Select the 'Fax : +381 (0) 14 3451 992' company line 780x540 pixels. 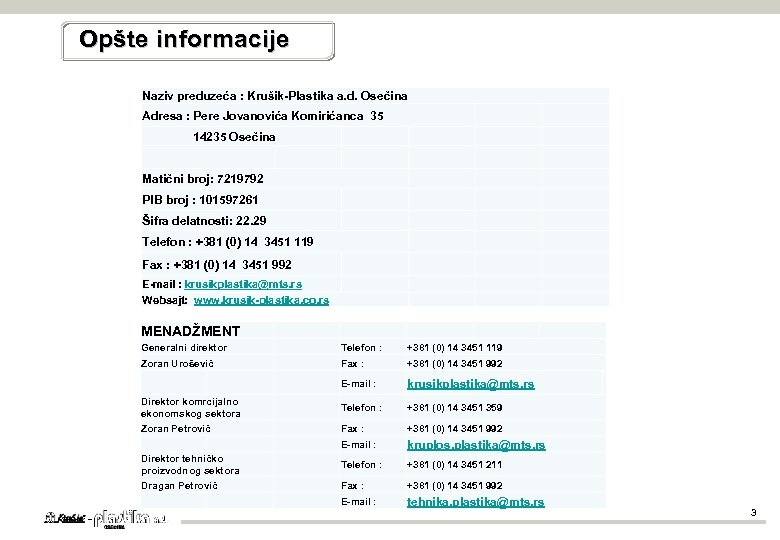[216, 265]
